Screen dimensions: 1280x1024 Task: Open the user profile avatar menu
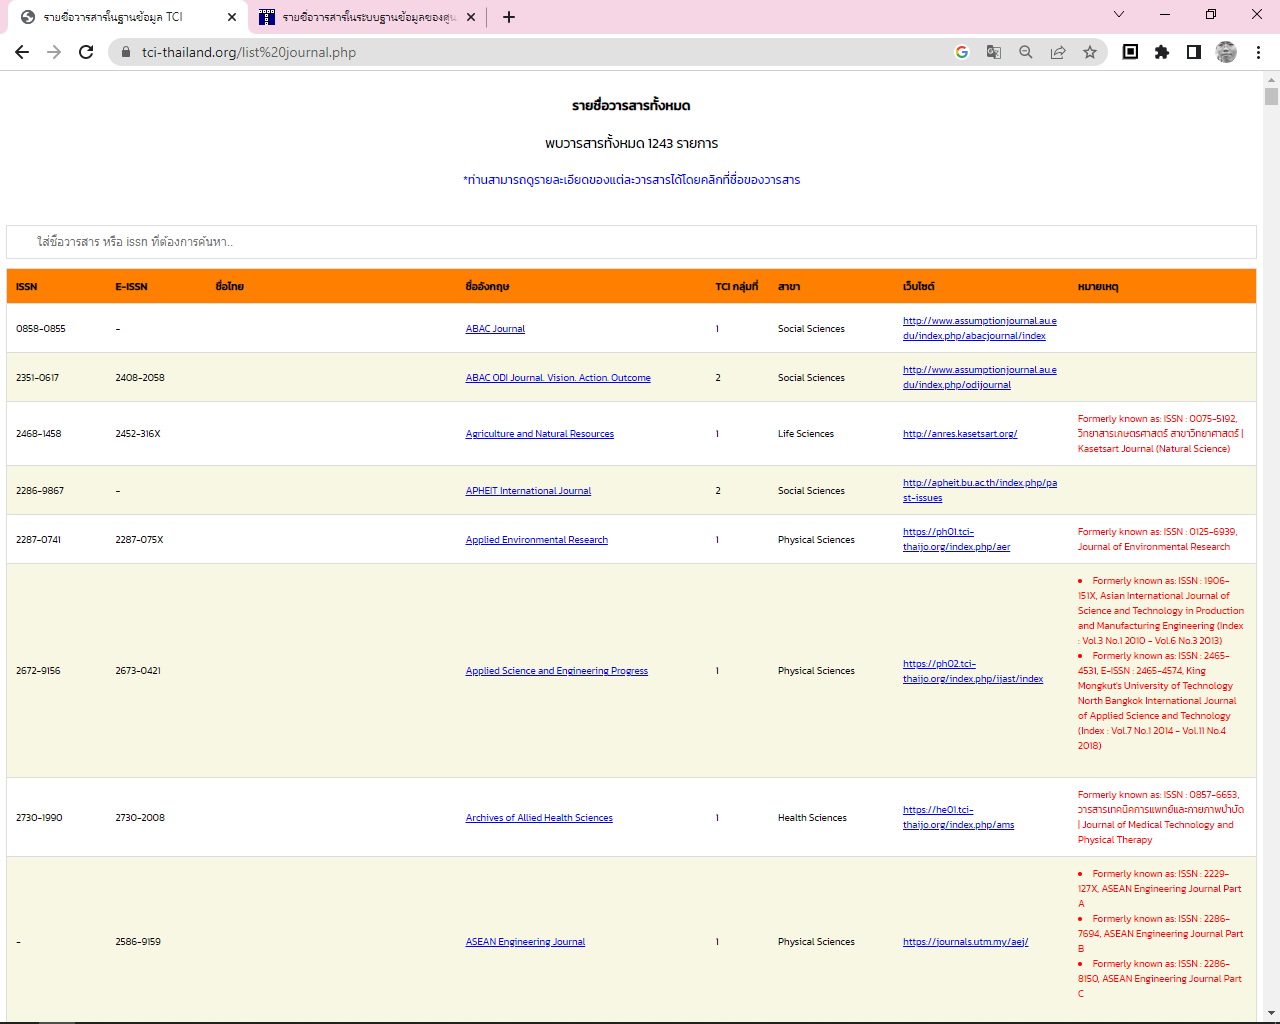[x=1226, y=52]
